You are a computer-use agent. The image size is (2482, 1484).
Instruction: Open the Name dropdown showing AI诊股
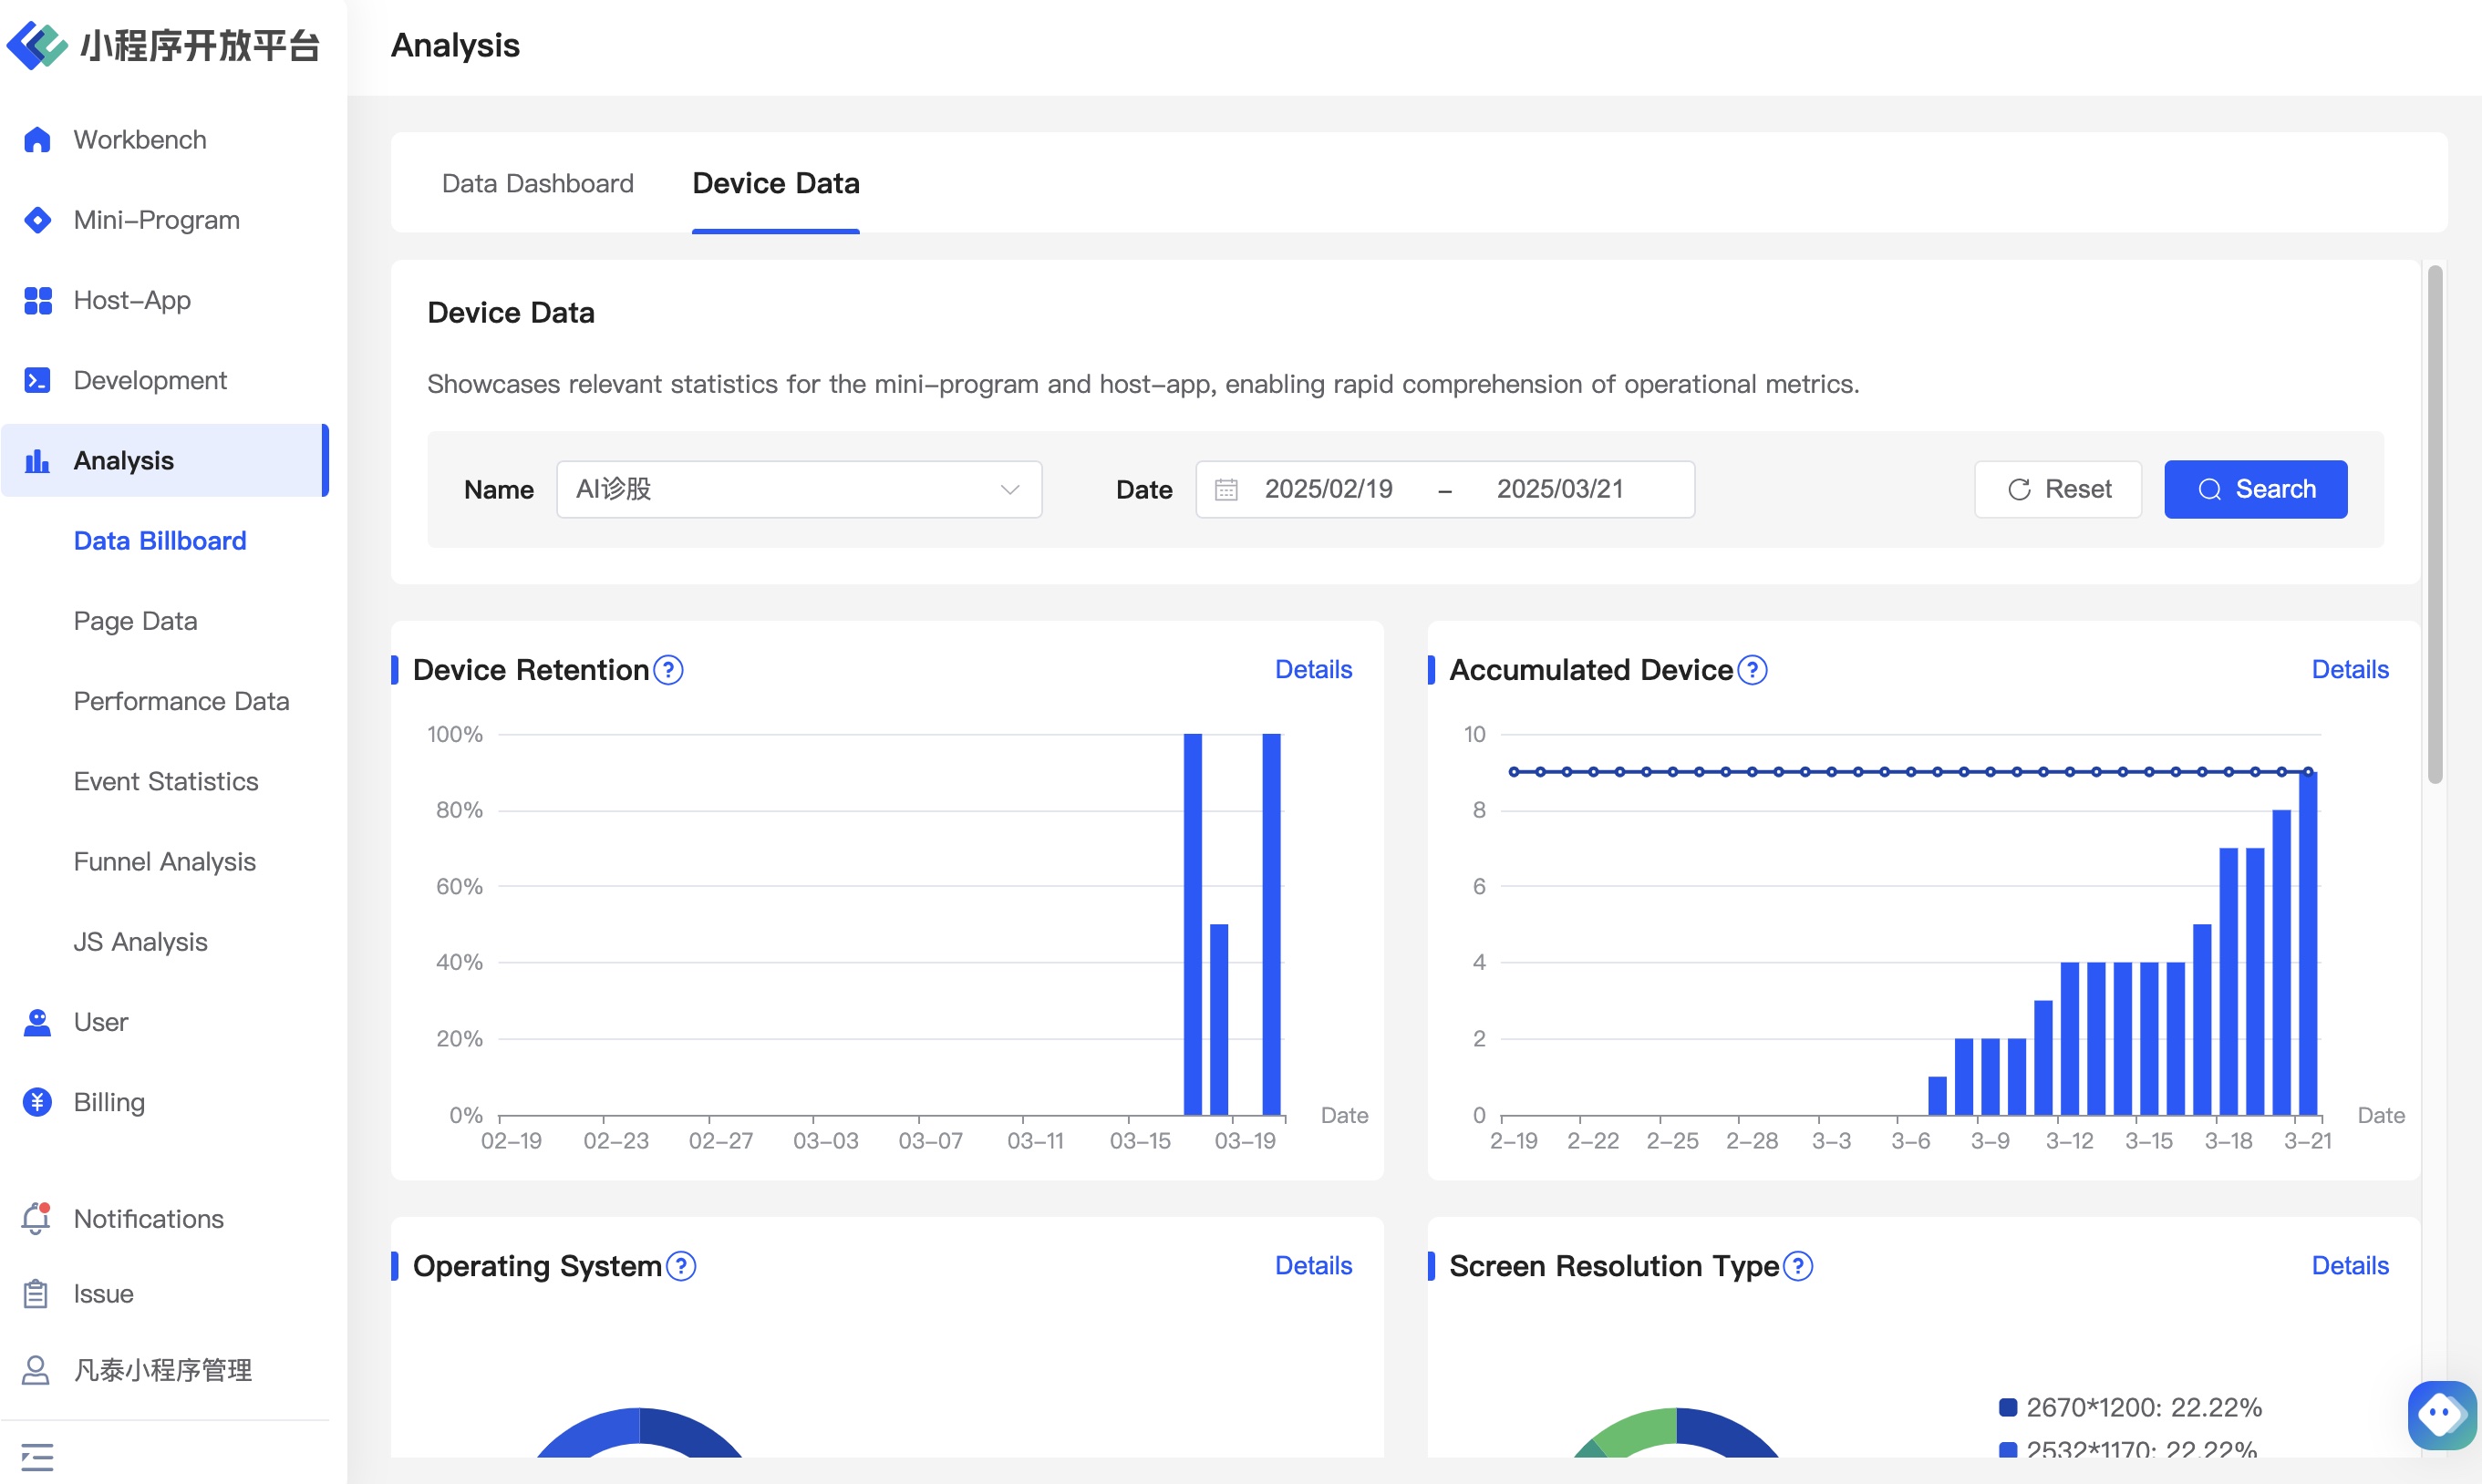799,489
